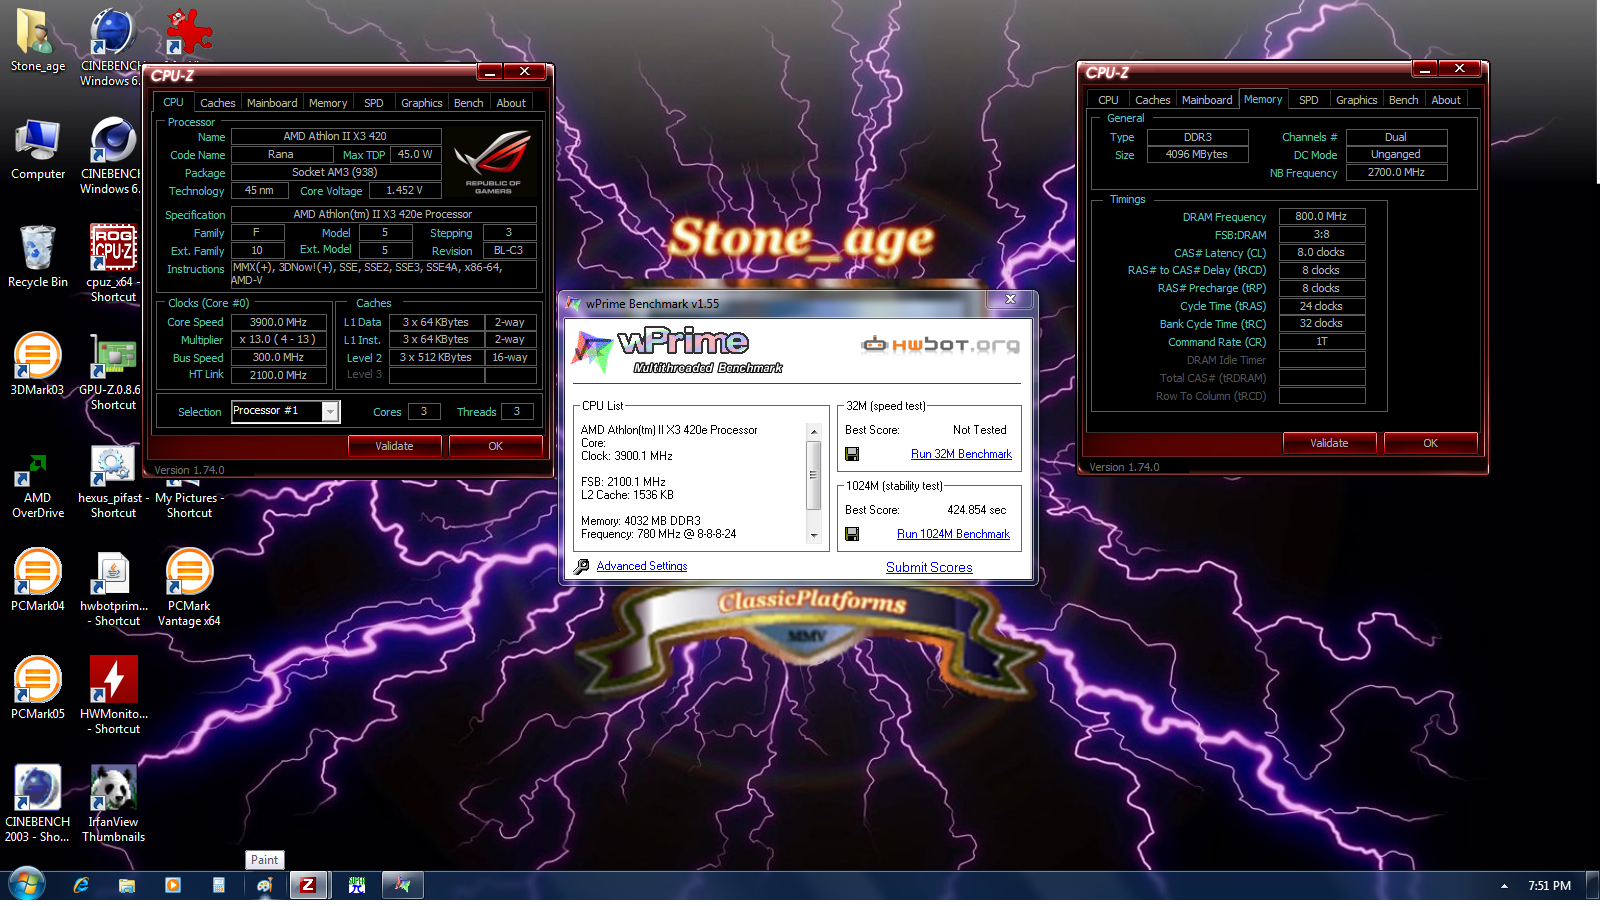Launch PCMark05 desktop icon

tap(37, 688)
